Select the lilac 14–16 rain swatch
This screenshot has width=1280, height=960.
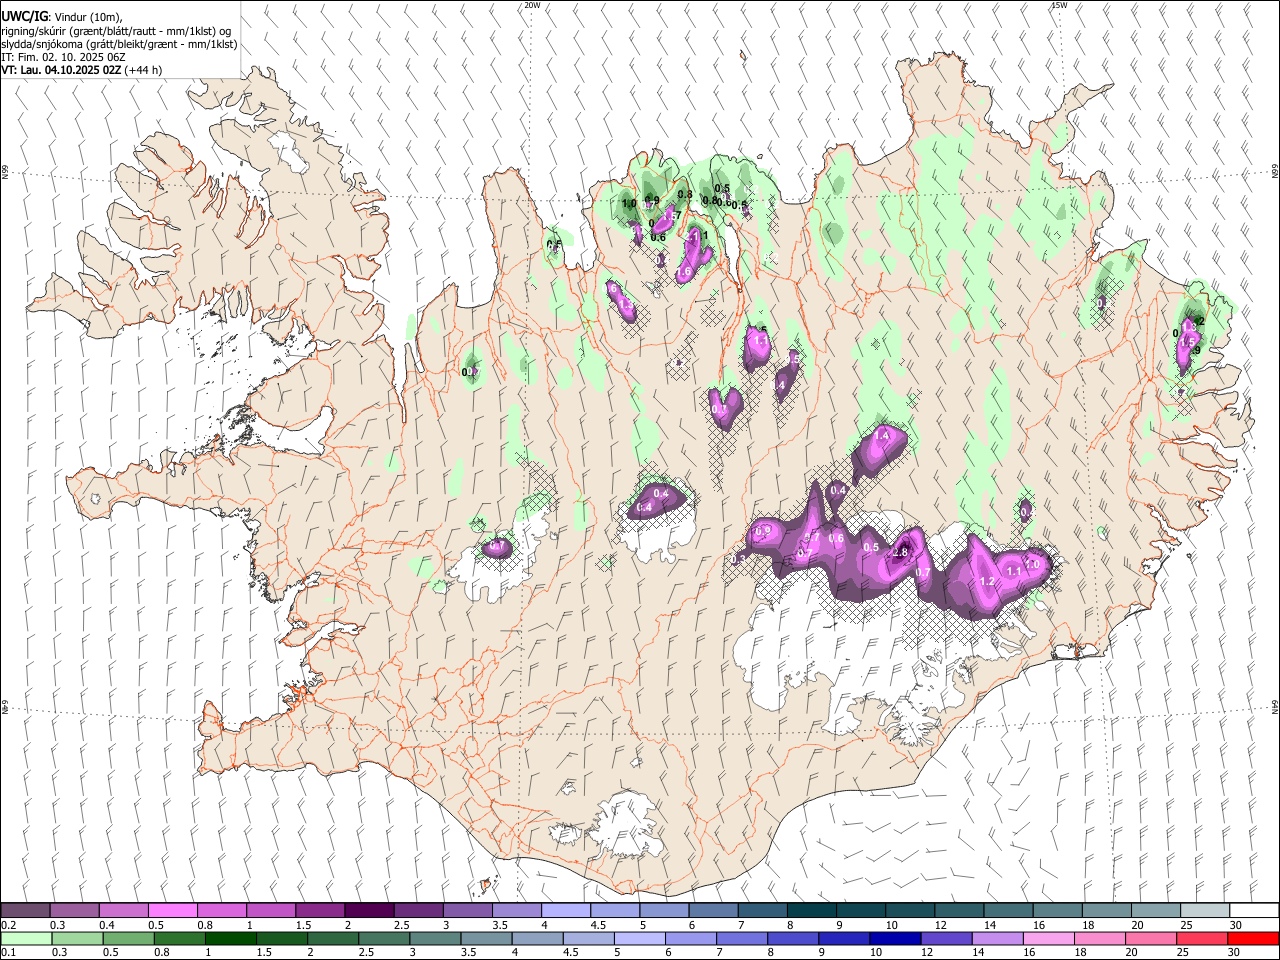(998, 939)
